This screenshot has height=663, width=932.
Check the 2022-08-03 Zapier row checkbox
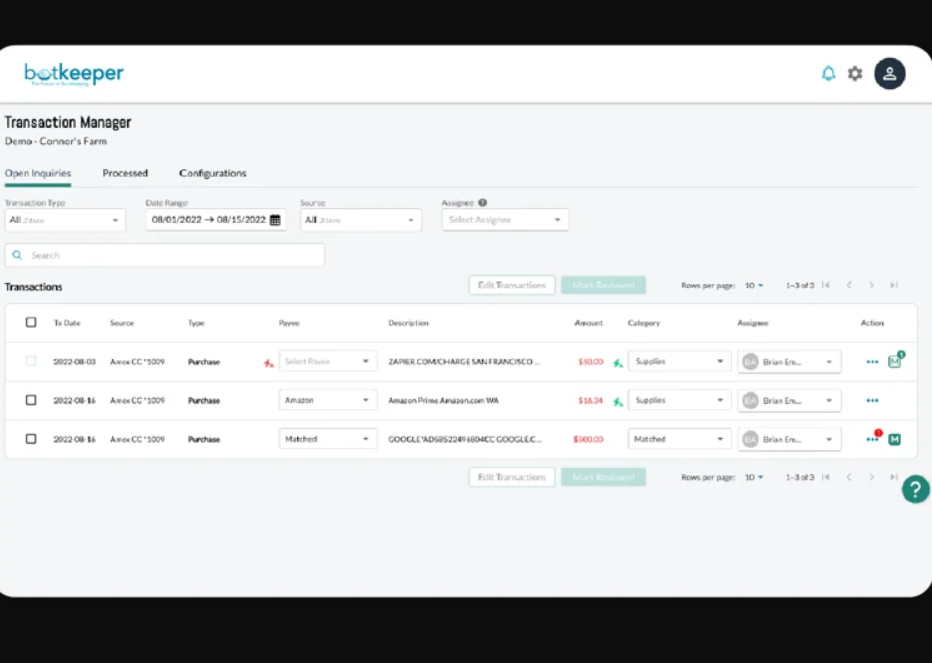[x=31, y=361]
